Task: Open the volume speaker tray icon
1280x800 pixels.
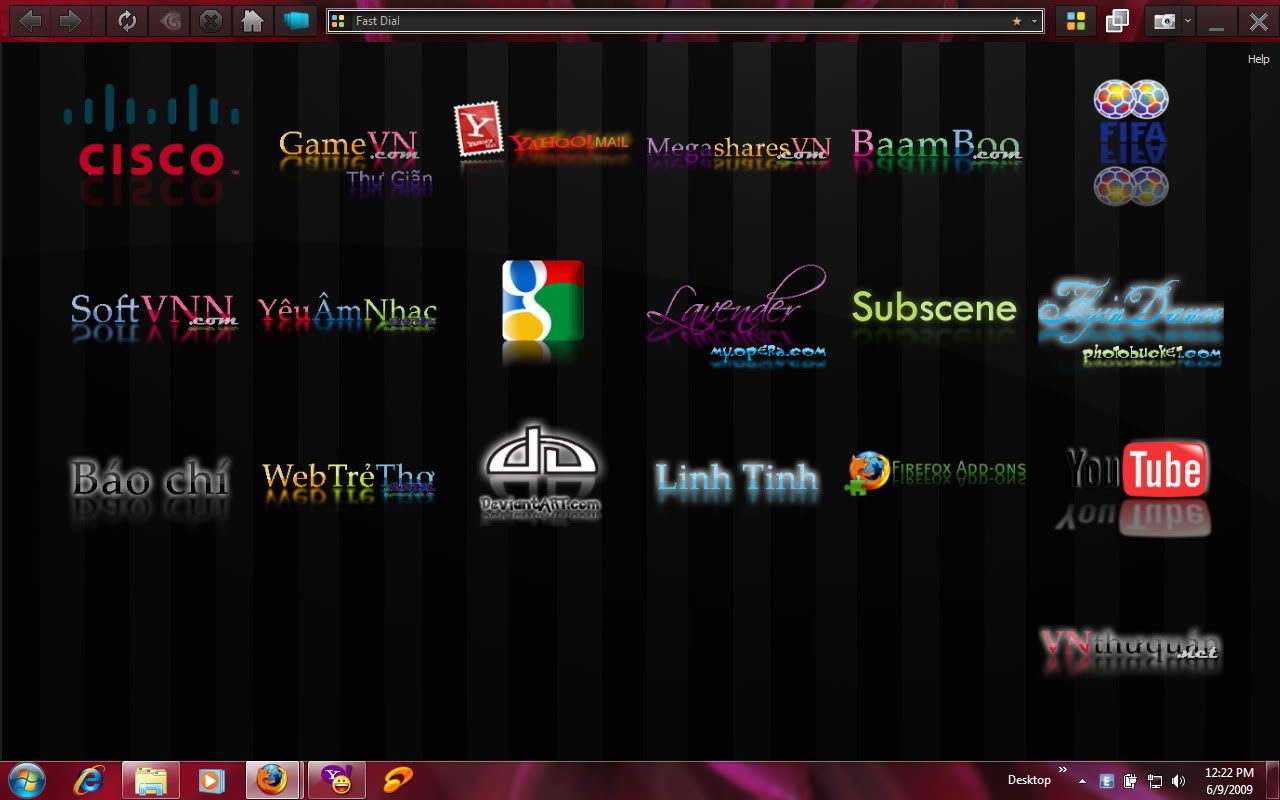Action: [x=1179, y=781]
